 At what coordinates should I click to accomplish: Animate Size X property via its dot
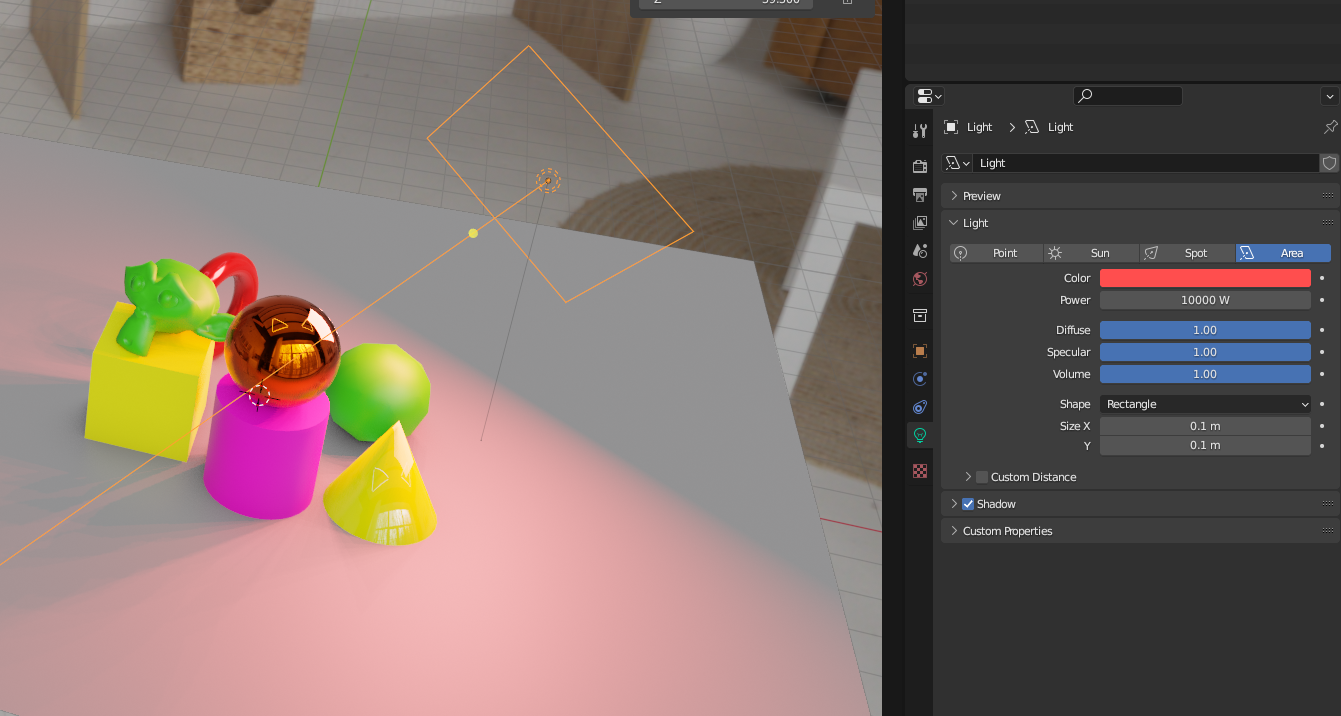point(1322,426)
